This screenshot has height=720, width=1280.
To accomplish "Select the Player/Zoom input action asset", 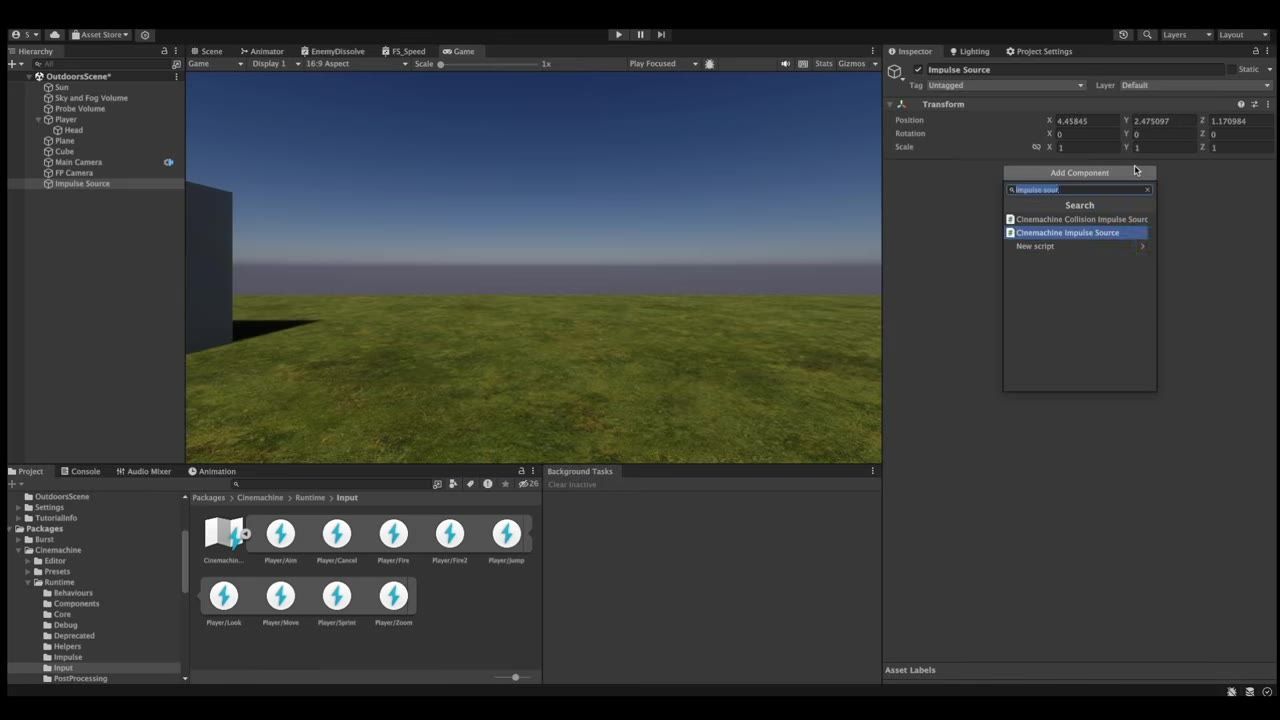I will (394, 602).
